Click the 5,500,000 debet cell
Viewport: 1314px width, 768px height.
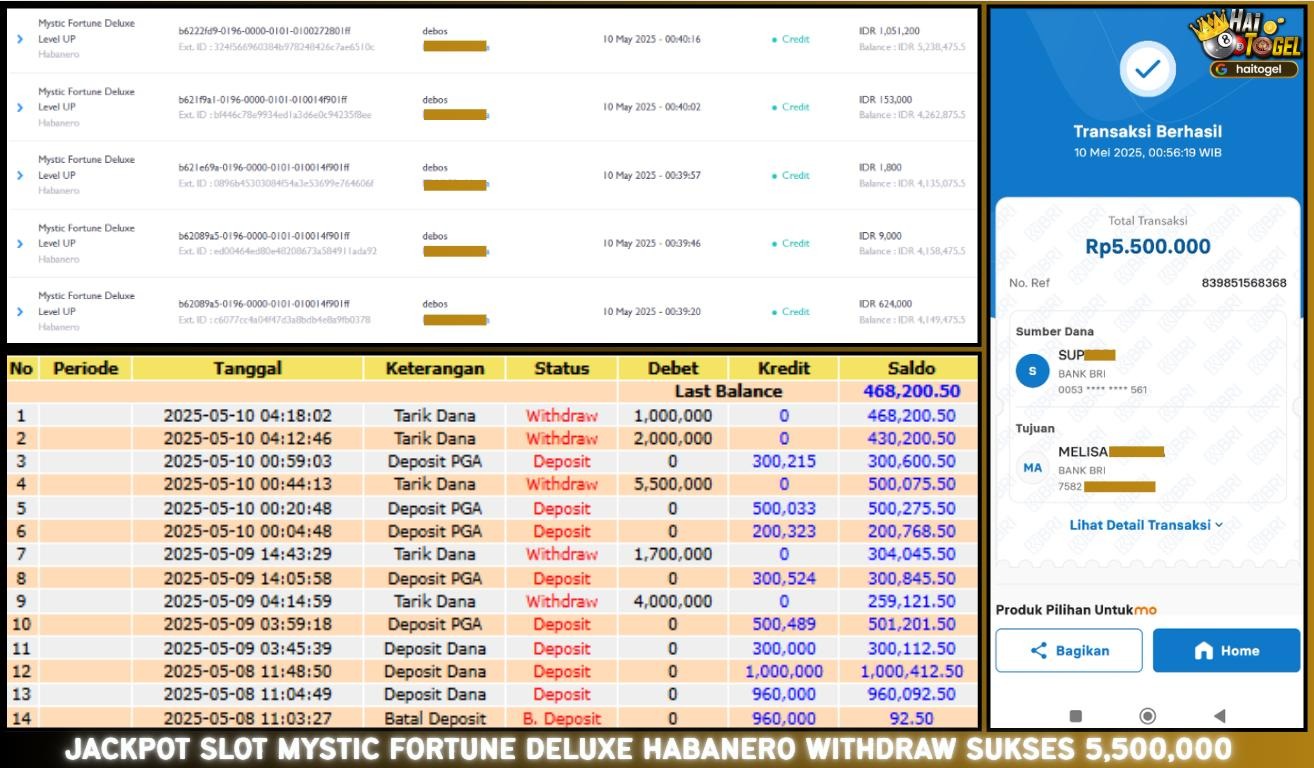(673, 484)
